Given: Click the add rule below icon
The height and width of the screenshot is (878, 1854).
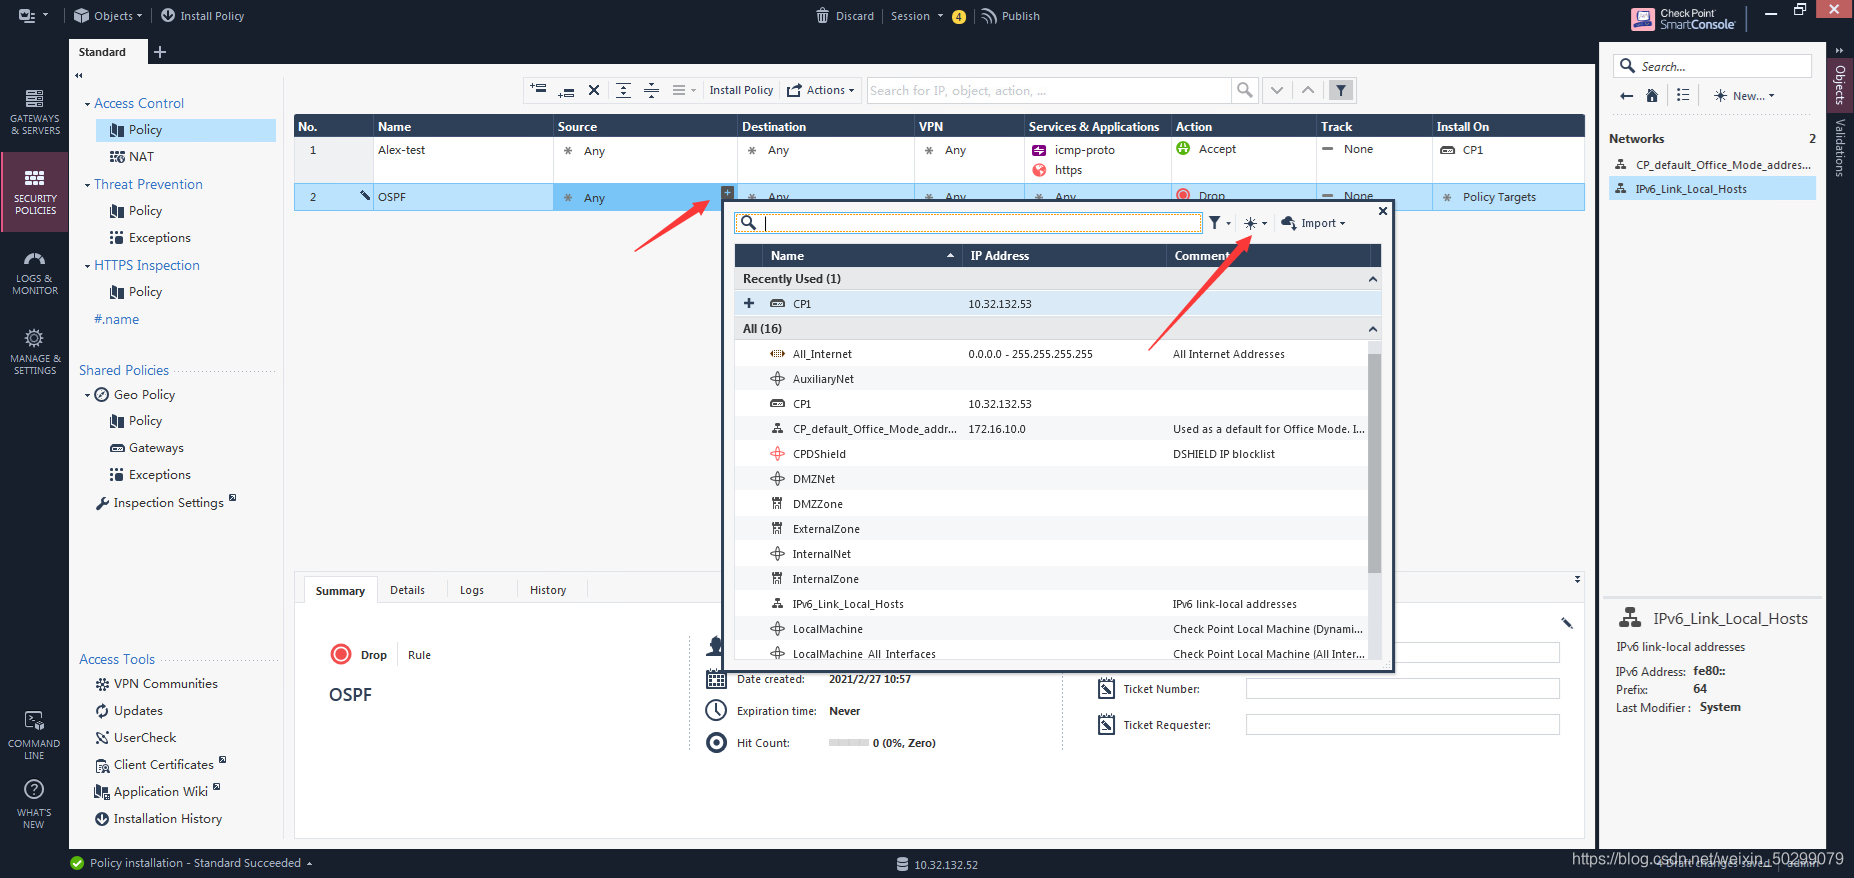Looking at the screenshot, I should [x=566, y=90].
